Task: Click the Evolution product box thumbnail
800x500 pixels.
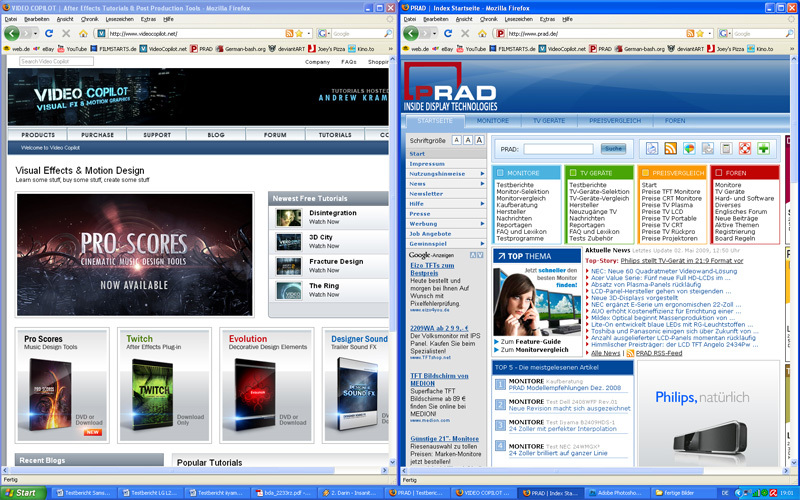Action: (255, 394)
